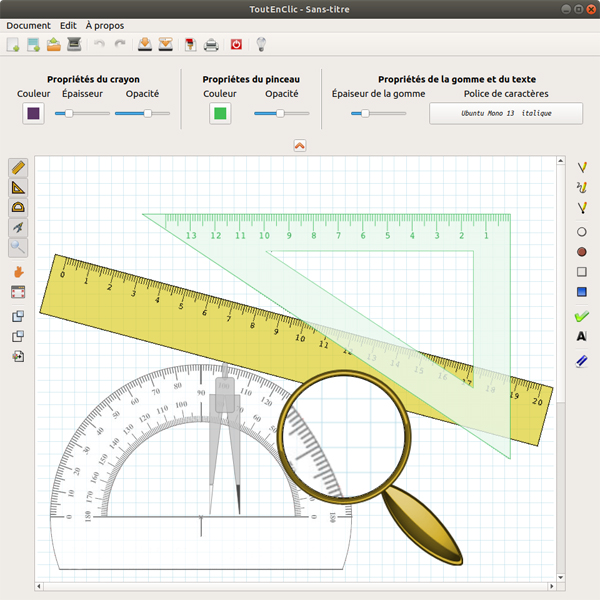The width and height of the screenshot is (600, 600).
Task: Open the purple pencil color swatch
Action: tap(33, 113)
